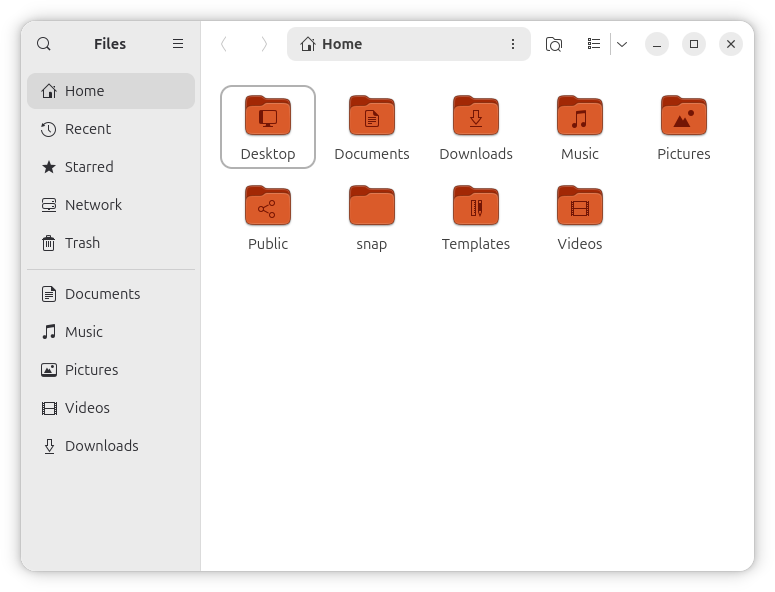Open Documents bookmark in the sidebar
This screenshot has height=592, width=775.
pos(111,294)
